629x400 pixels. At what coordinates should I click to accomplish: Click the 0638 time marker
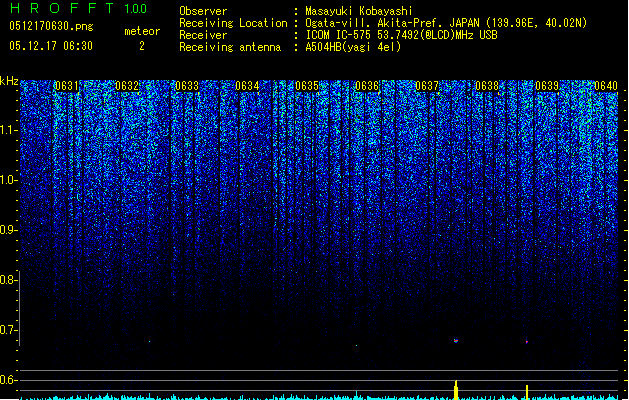pyautogui.click(x=487, y=86)
